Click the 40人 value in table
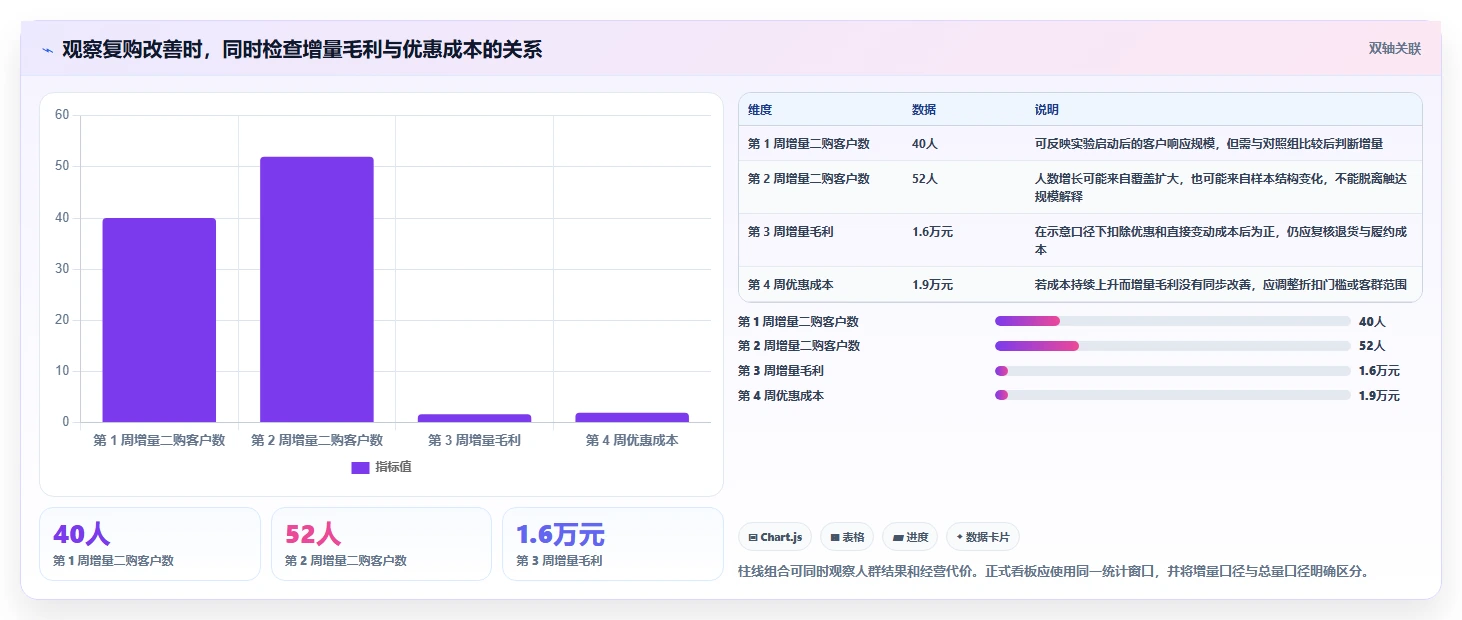Screen dimensions: 1462x620 [925, 144]
